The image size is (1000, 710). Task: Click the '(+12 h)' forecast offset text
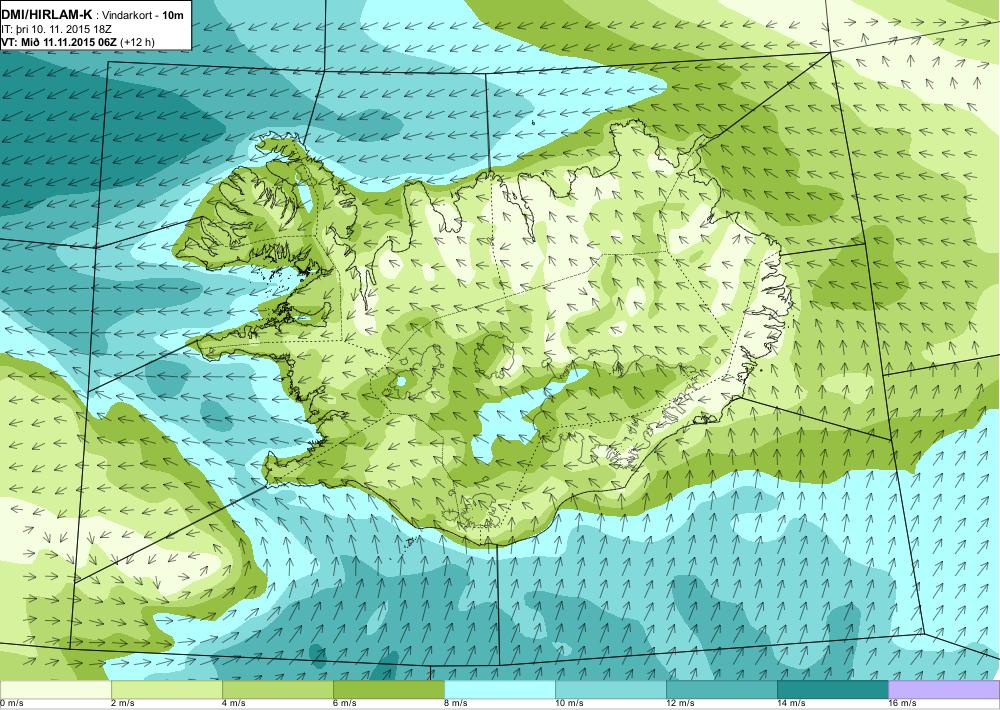click(137, 43)
